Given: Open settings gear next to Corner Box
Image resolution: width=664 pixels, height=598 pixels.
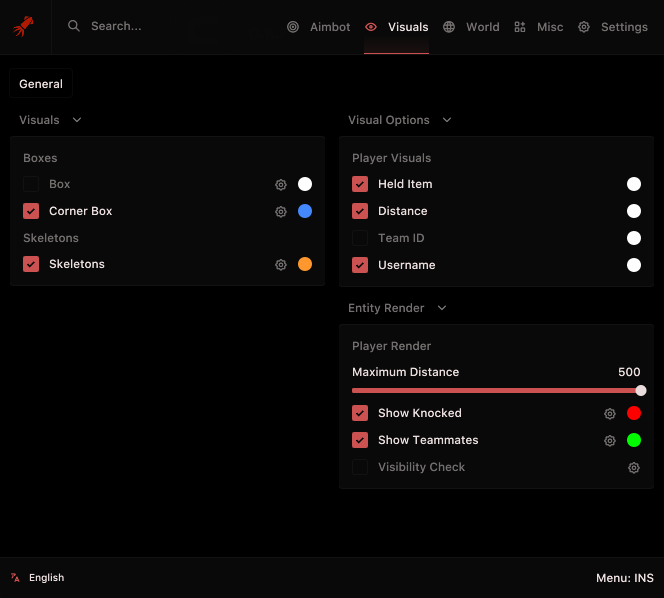Looking at the screenshot, I should (x=281, y=211).
